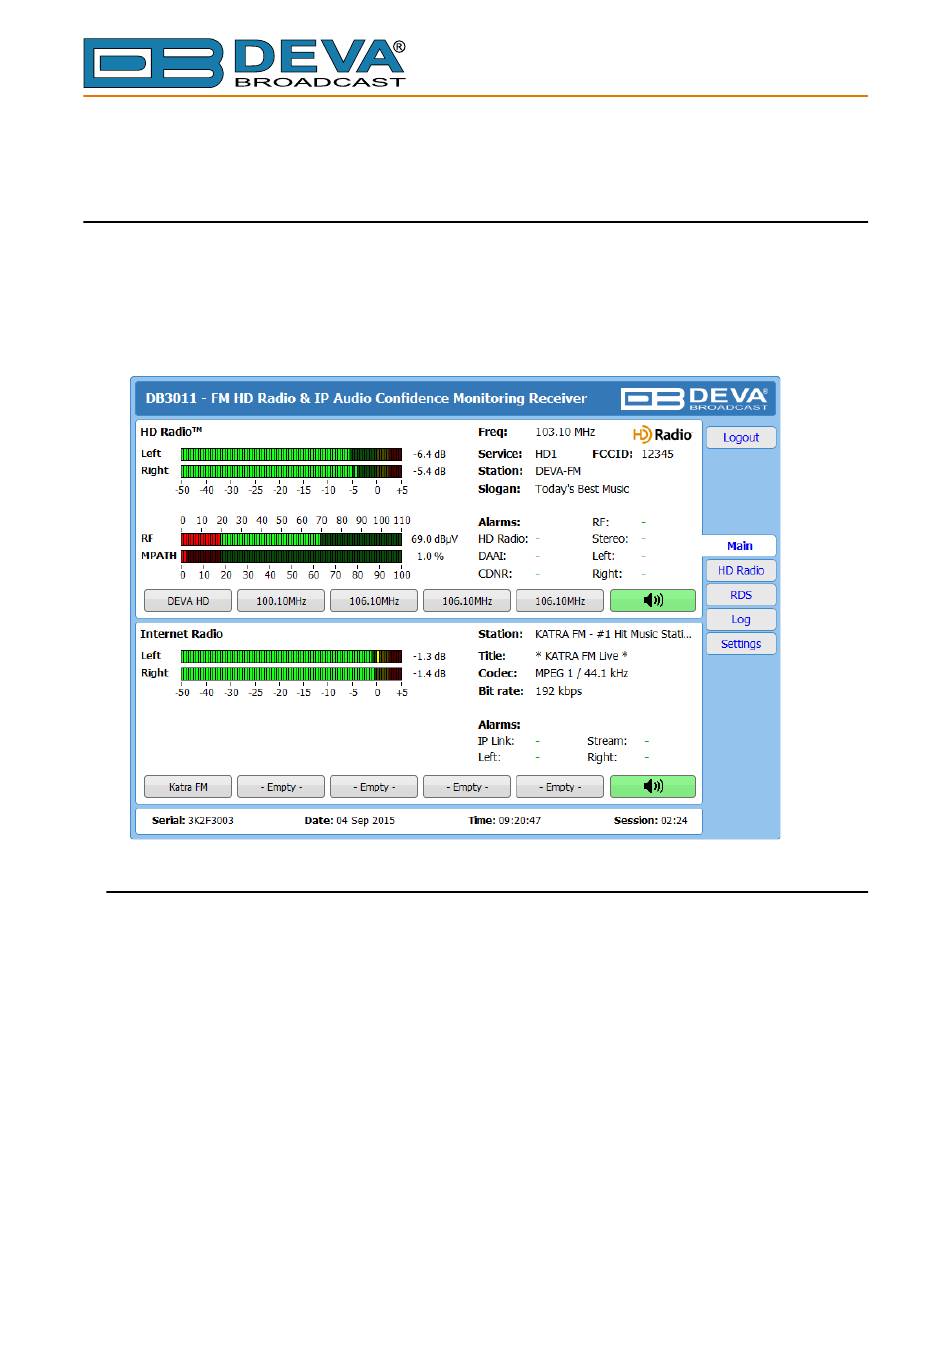Click the Internet Radio Right level meter
This screenshot has height=1353, width=950.
click(291, 673)
